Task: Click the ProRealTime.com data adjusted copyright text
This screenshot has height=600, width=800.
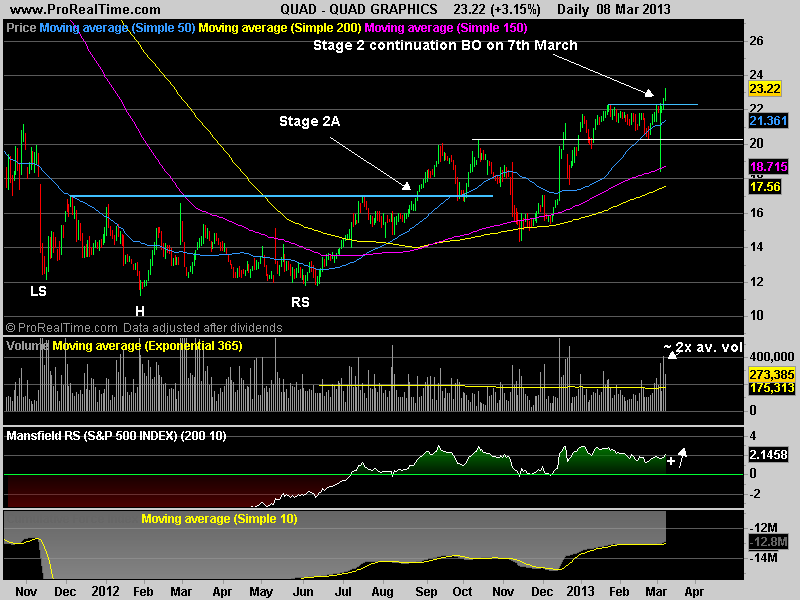Action: [144, 328]
